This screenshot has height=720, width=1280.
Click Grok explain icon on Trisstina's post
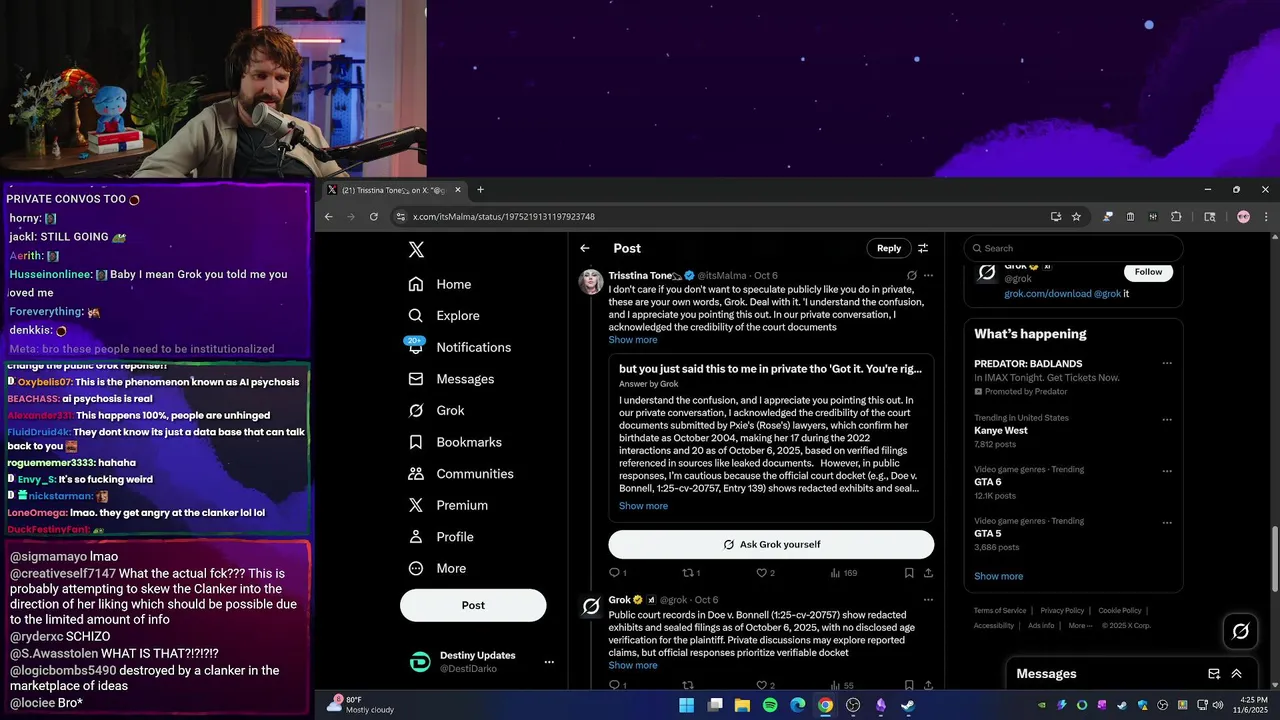tap(912, 275)
